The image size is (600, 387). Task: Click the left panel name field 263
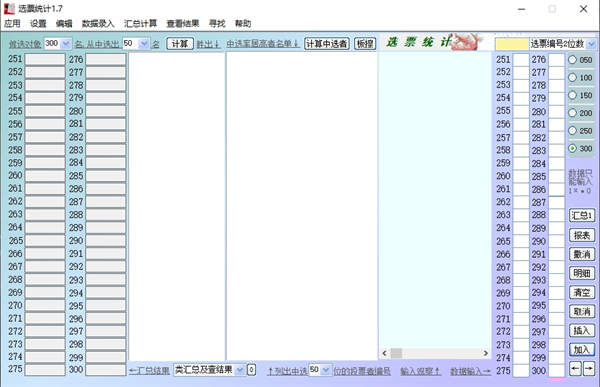pyautogui.click(x=45, y=214)
